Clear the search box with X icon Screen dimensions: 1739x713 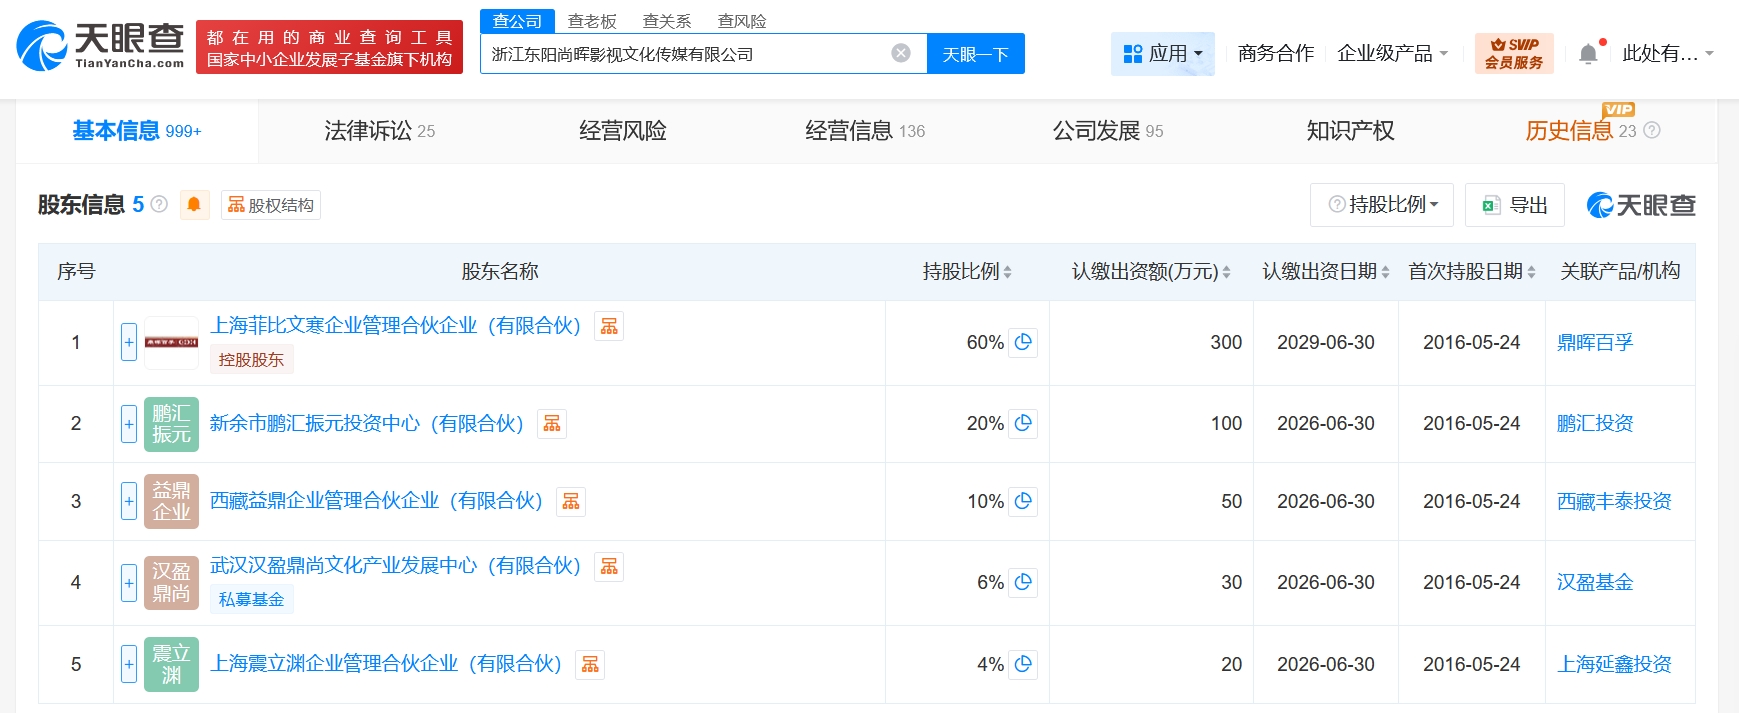[901, 53]
